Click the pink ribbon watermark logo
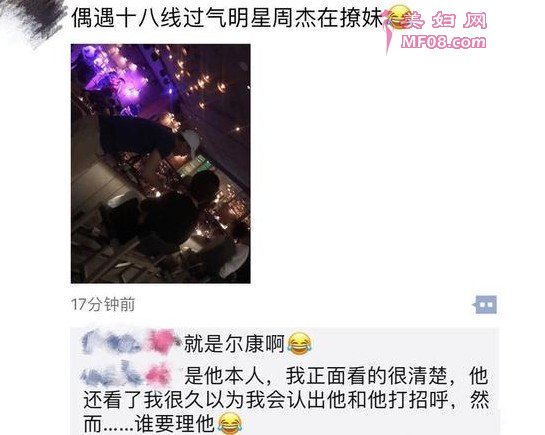 pos(389,30)
